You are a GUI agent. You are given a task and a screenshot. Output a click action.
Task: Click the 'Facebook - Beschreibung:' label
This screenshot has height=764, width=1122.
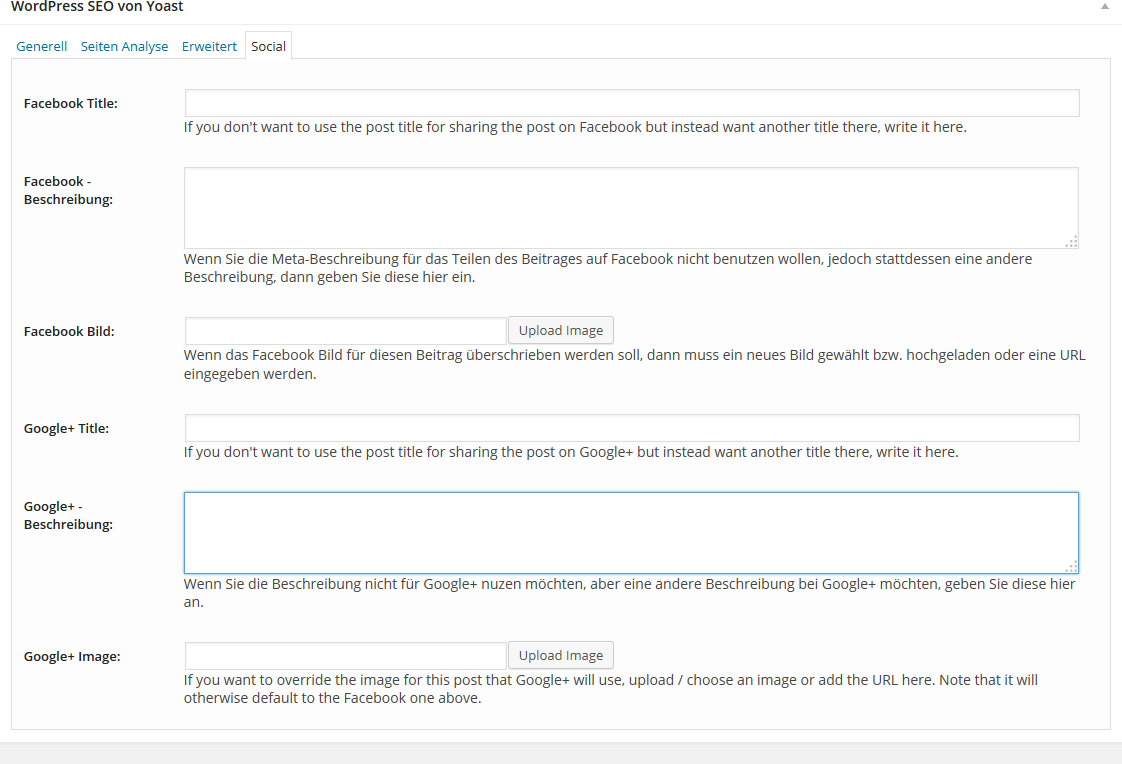point(69,190)
